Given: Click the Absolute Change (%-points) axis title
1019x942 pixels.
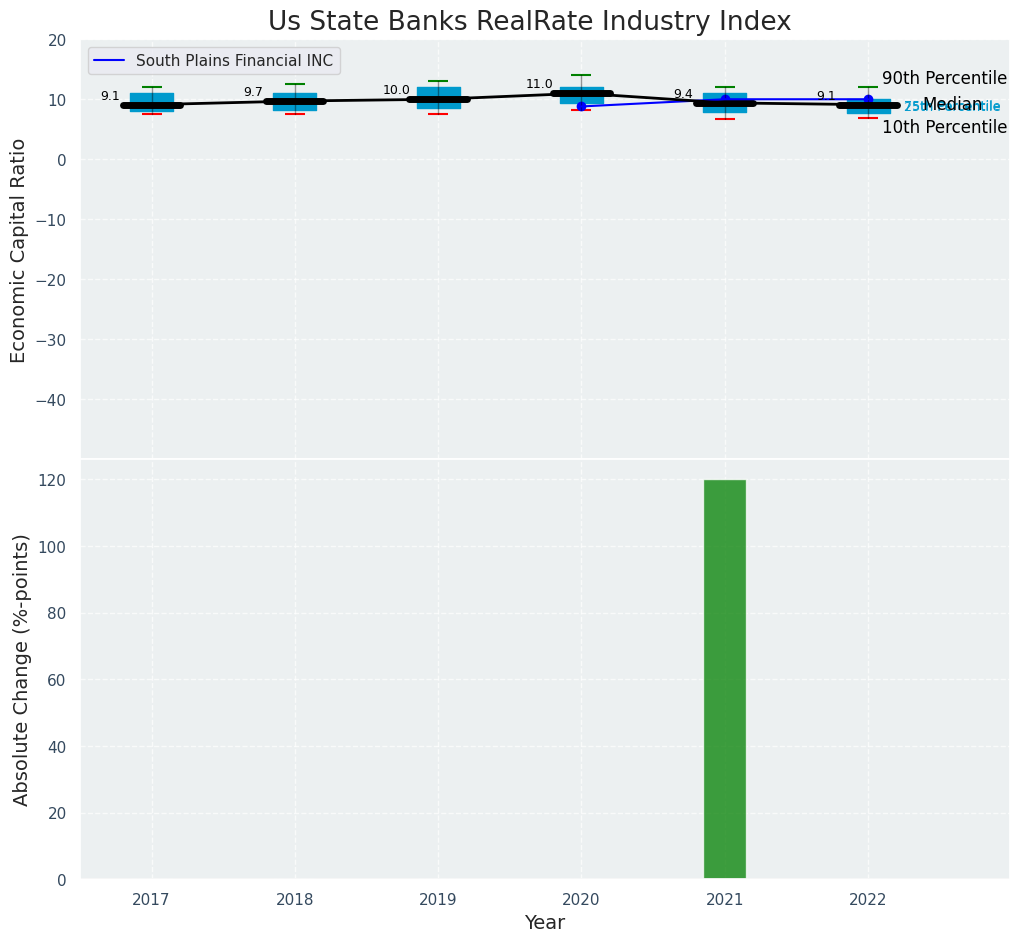Looking at the screenshot, I should click(21, 669).
